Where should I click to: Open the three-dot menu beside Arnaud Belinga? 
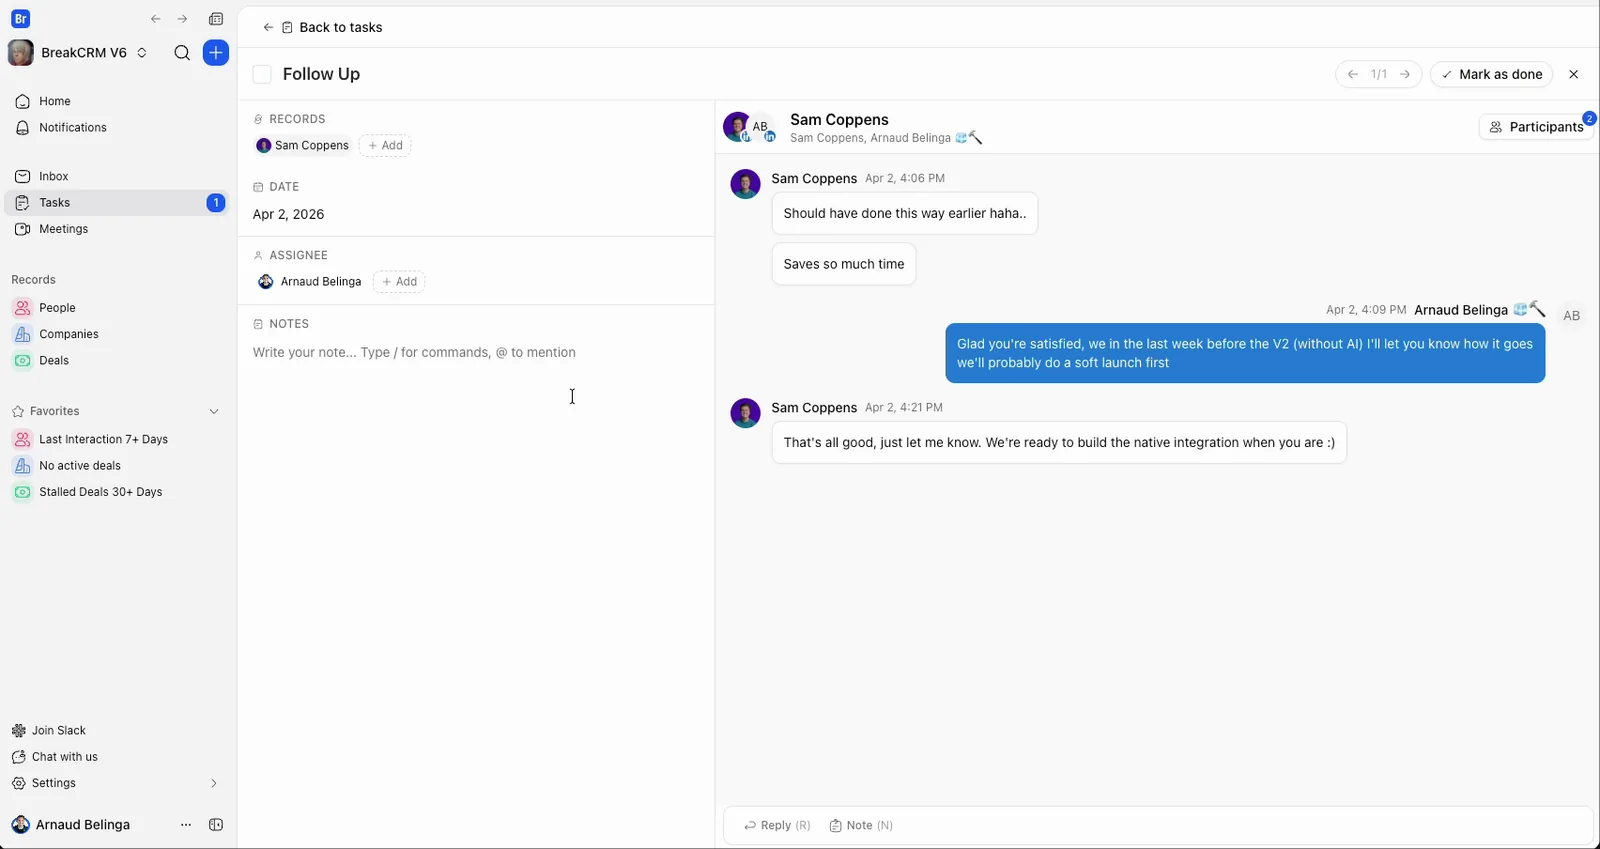186,825
